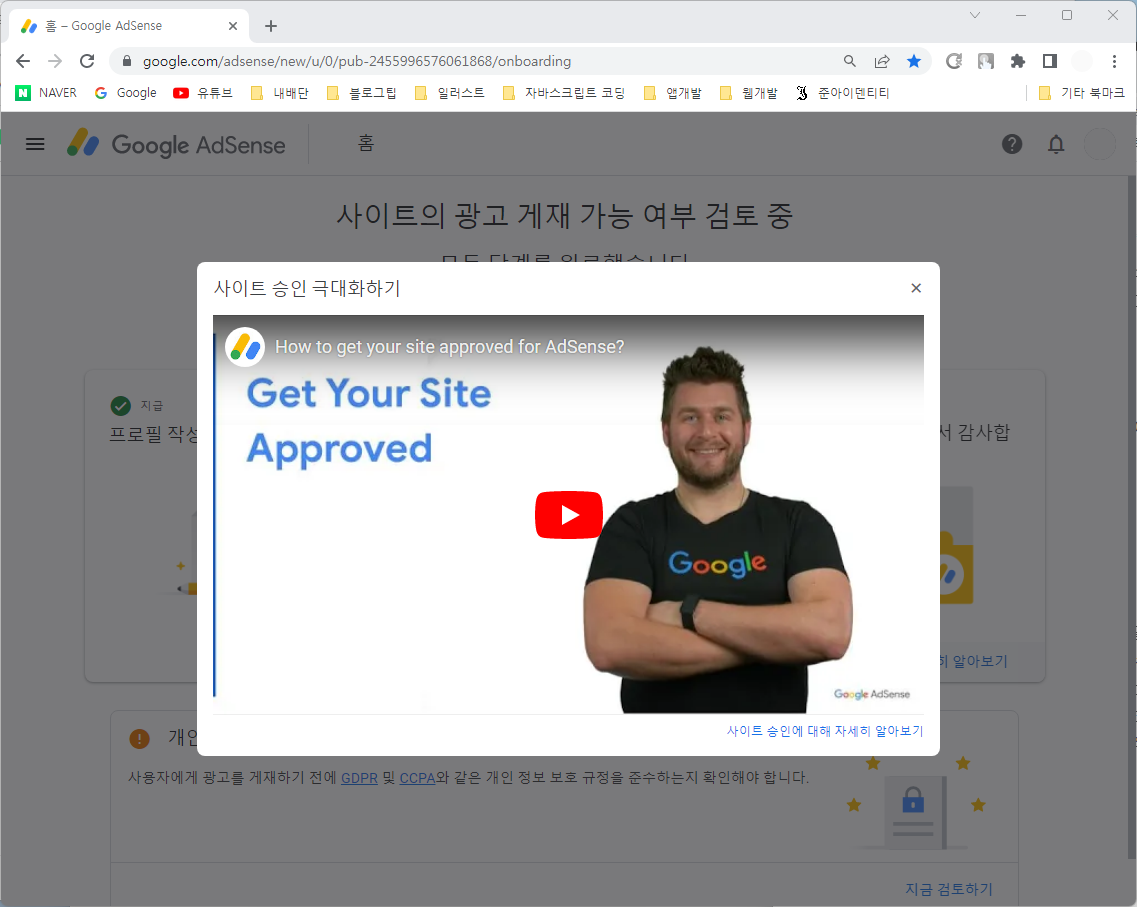Click the refresh-style extension icon
This screenshot has height=907, width=1137.
point(954,61)
